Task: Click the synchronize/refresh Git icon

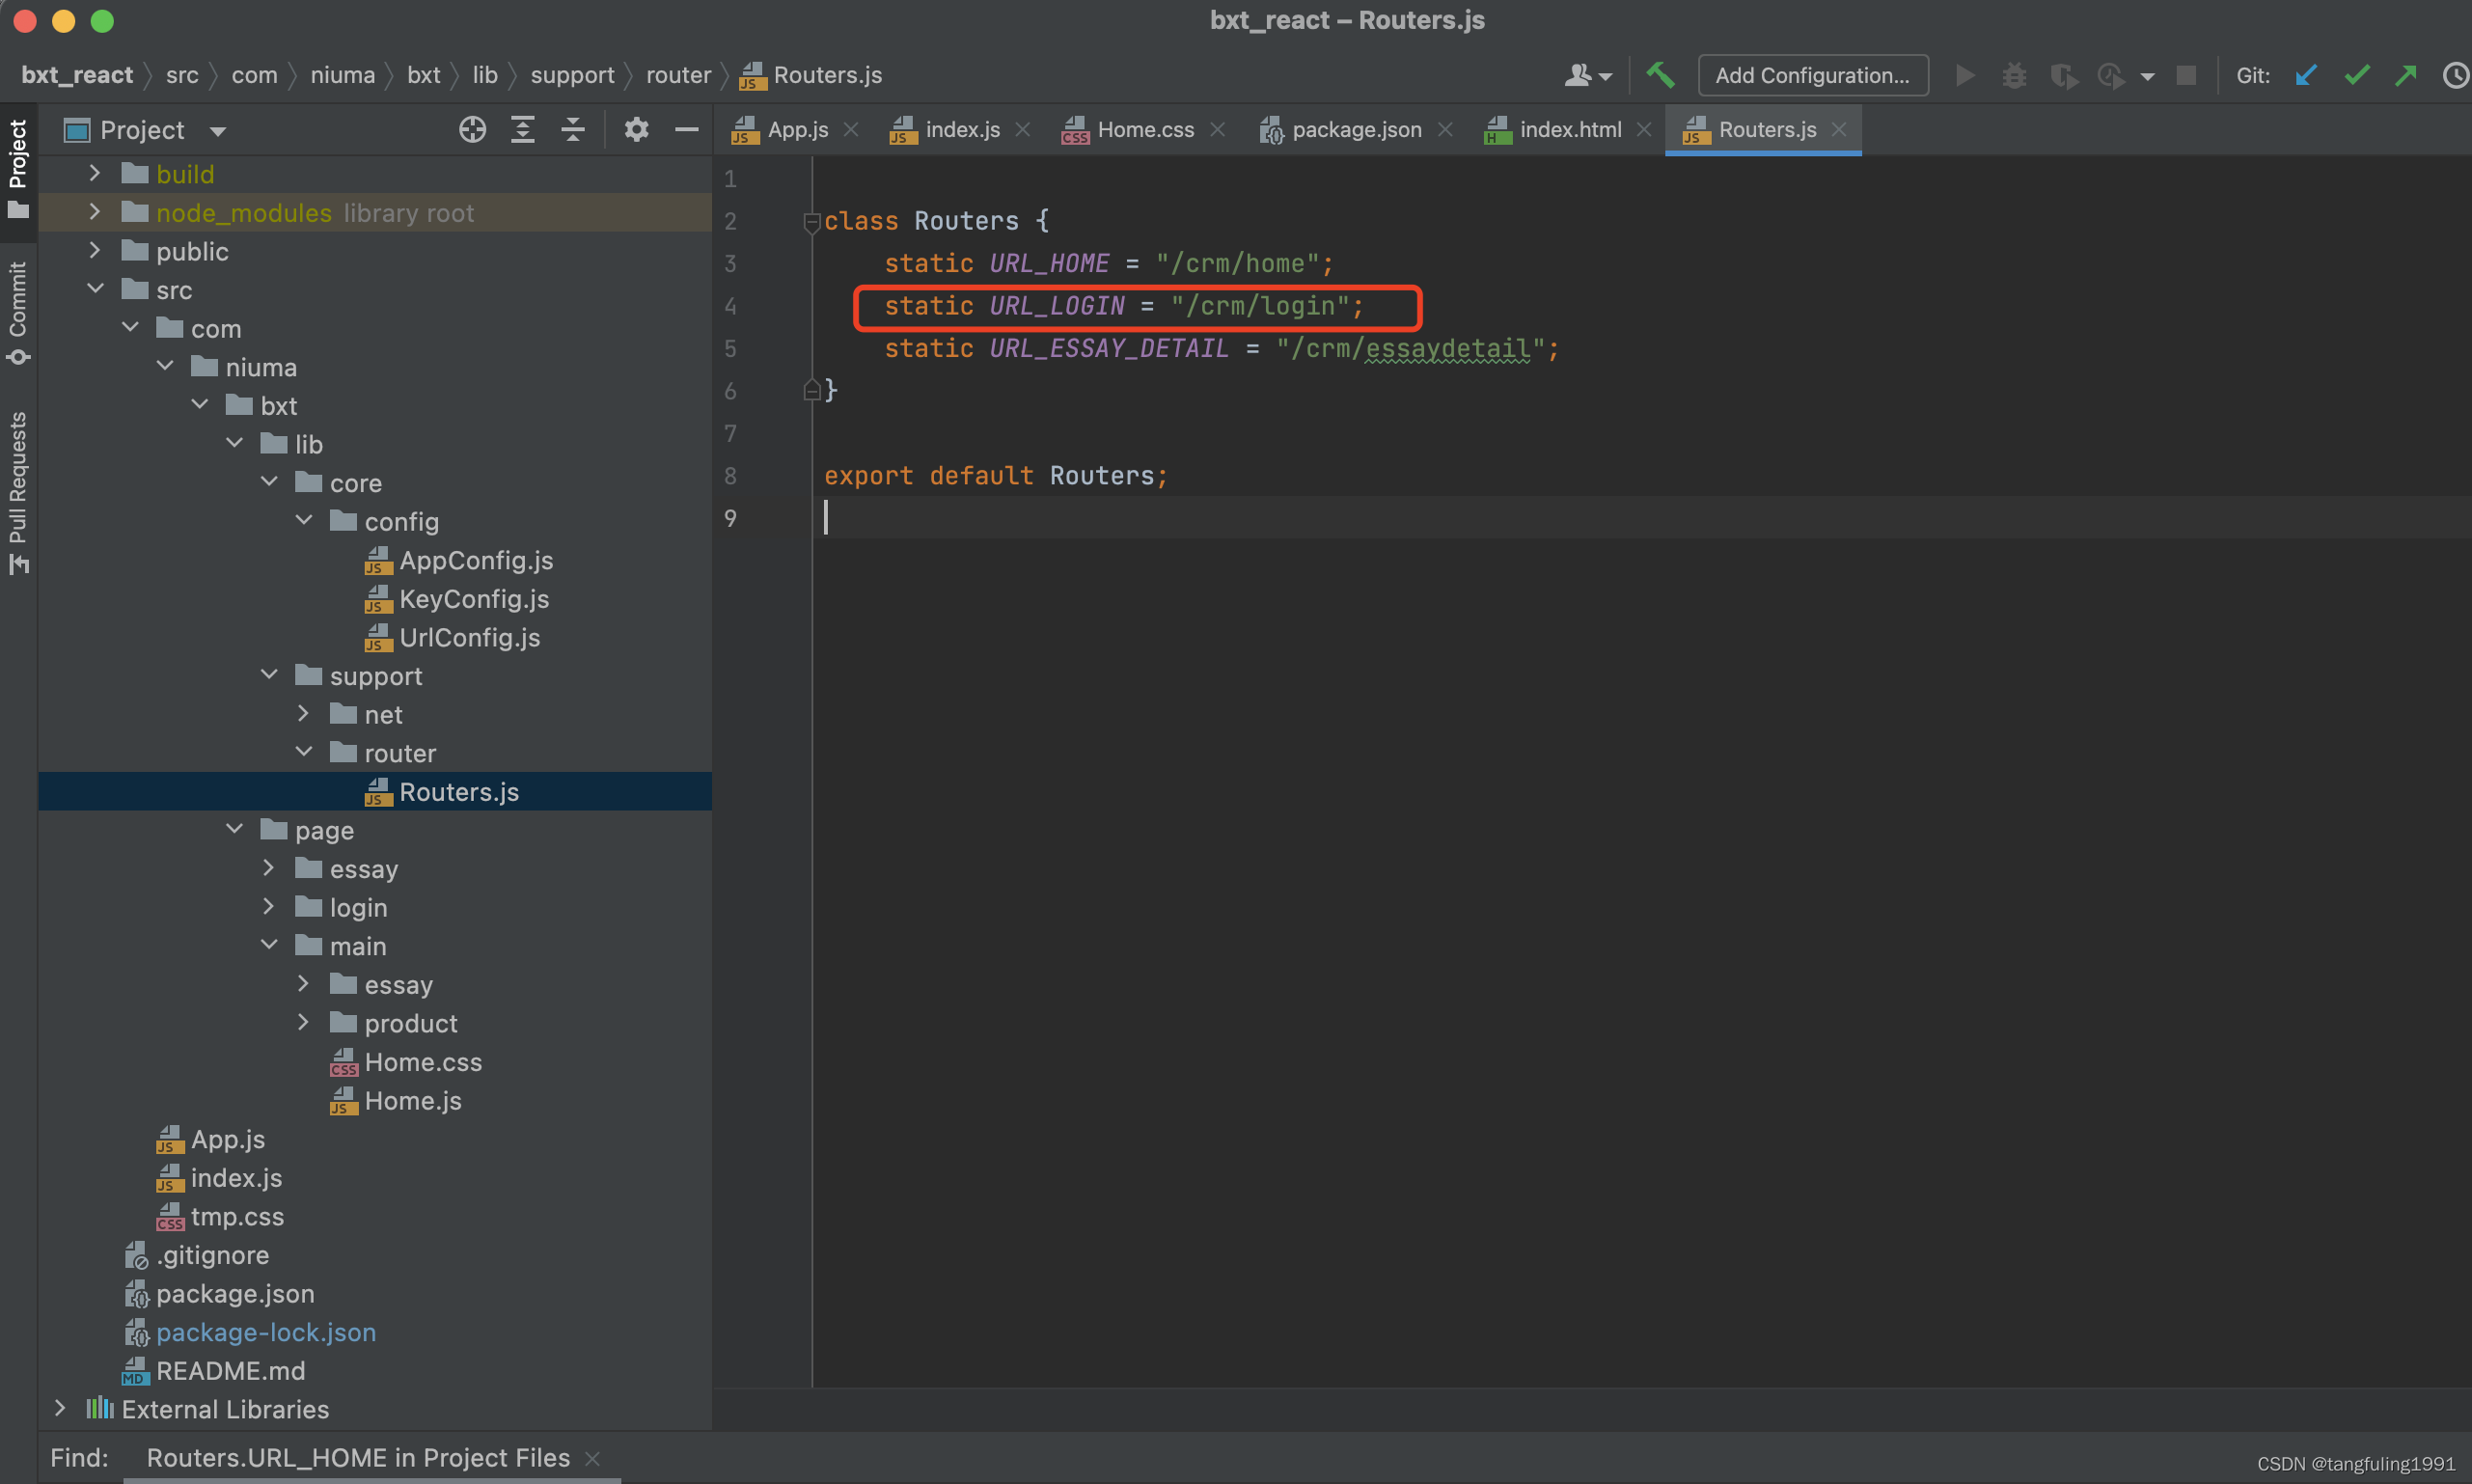Action: click(2310, 74)
